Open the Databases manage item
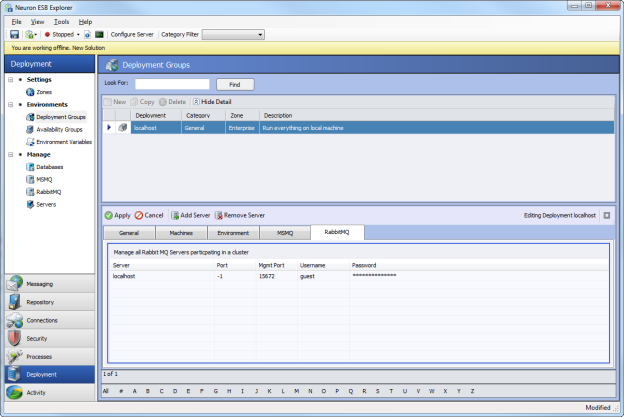 click(x=48, y=167)
